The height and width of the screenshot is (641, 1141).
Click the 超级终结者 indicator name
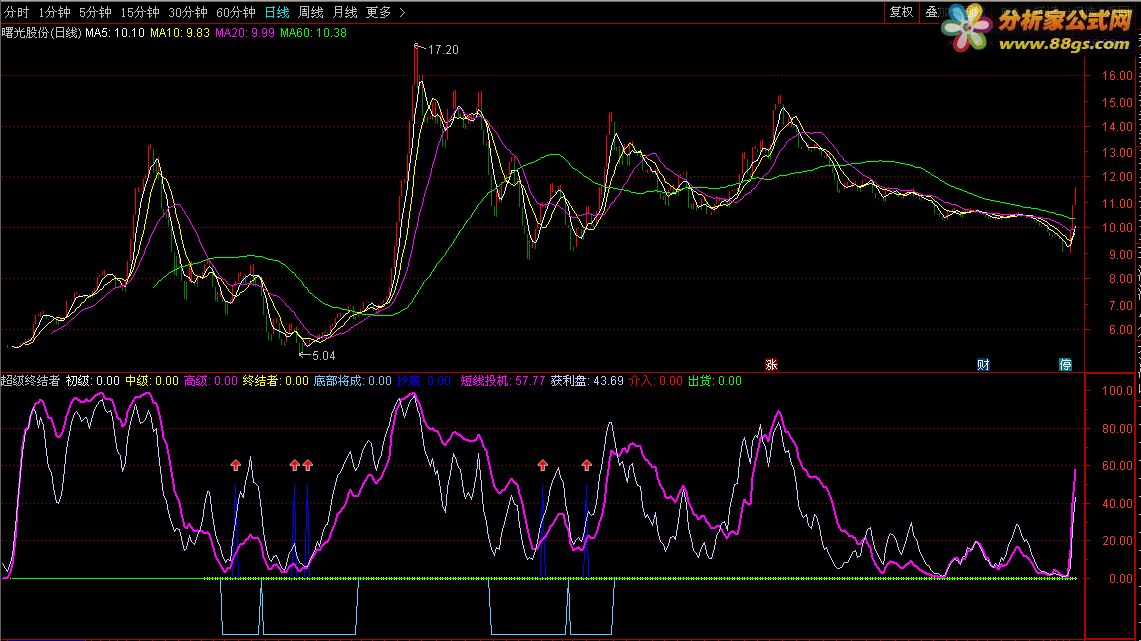tap(31, 381)
